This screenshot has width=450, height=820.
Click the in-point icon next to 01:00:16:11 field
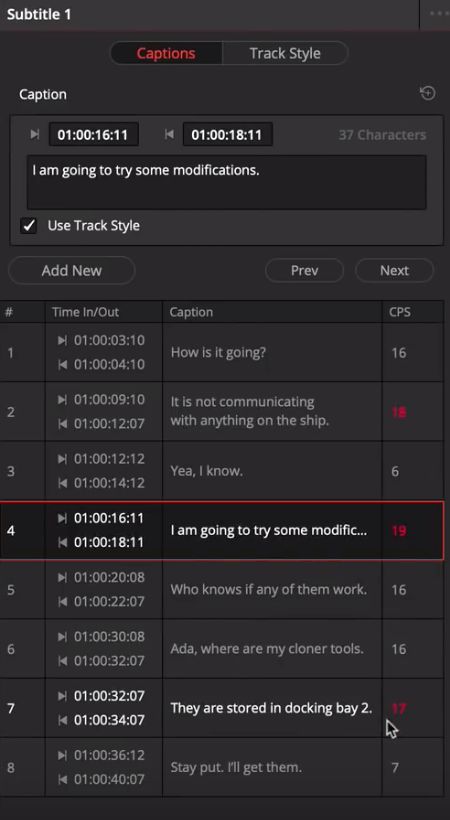tap(35, 134)
